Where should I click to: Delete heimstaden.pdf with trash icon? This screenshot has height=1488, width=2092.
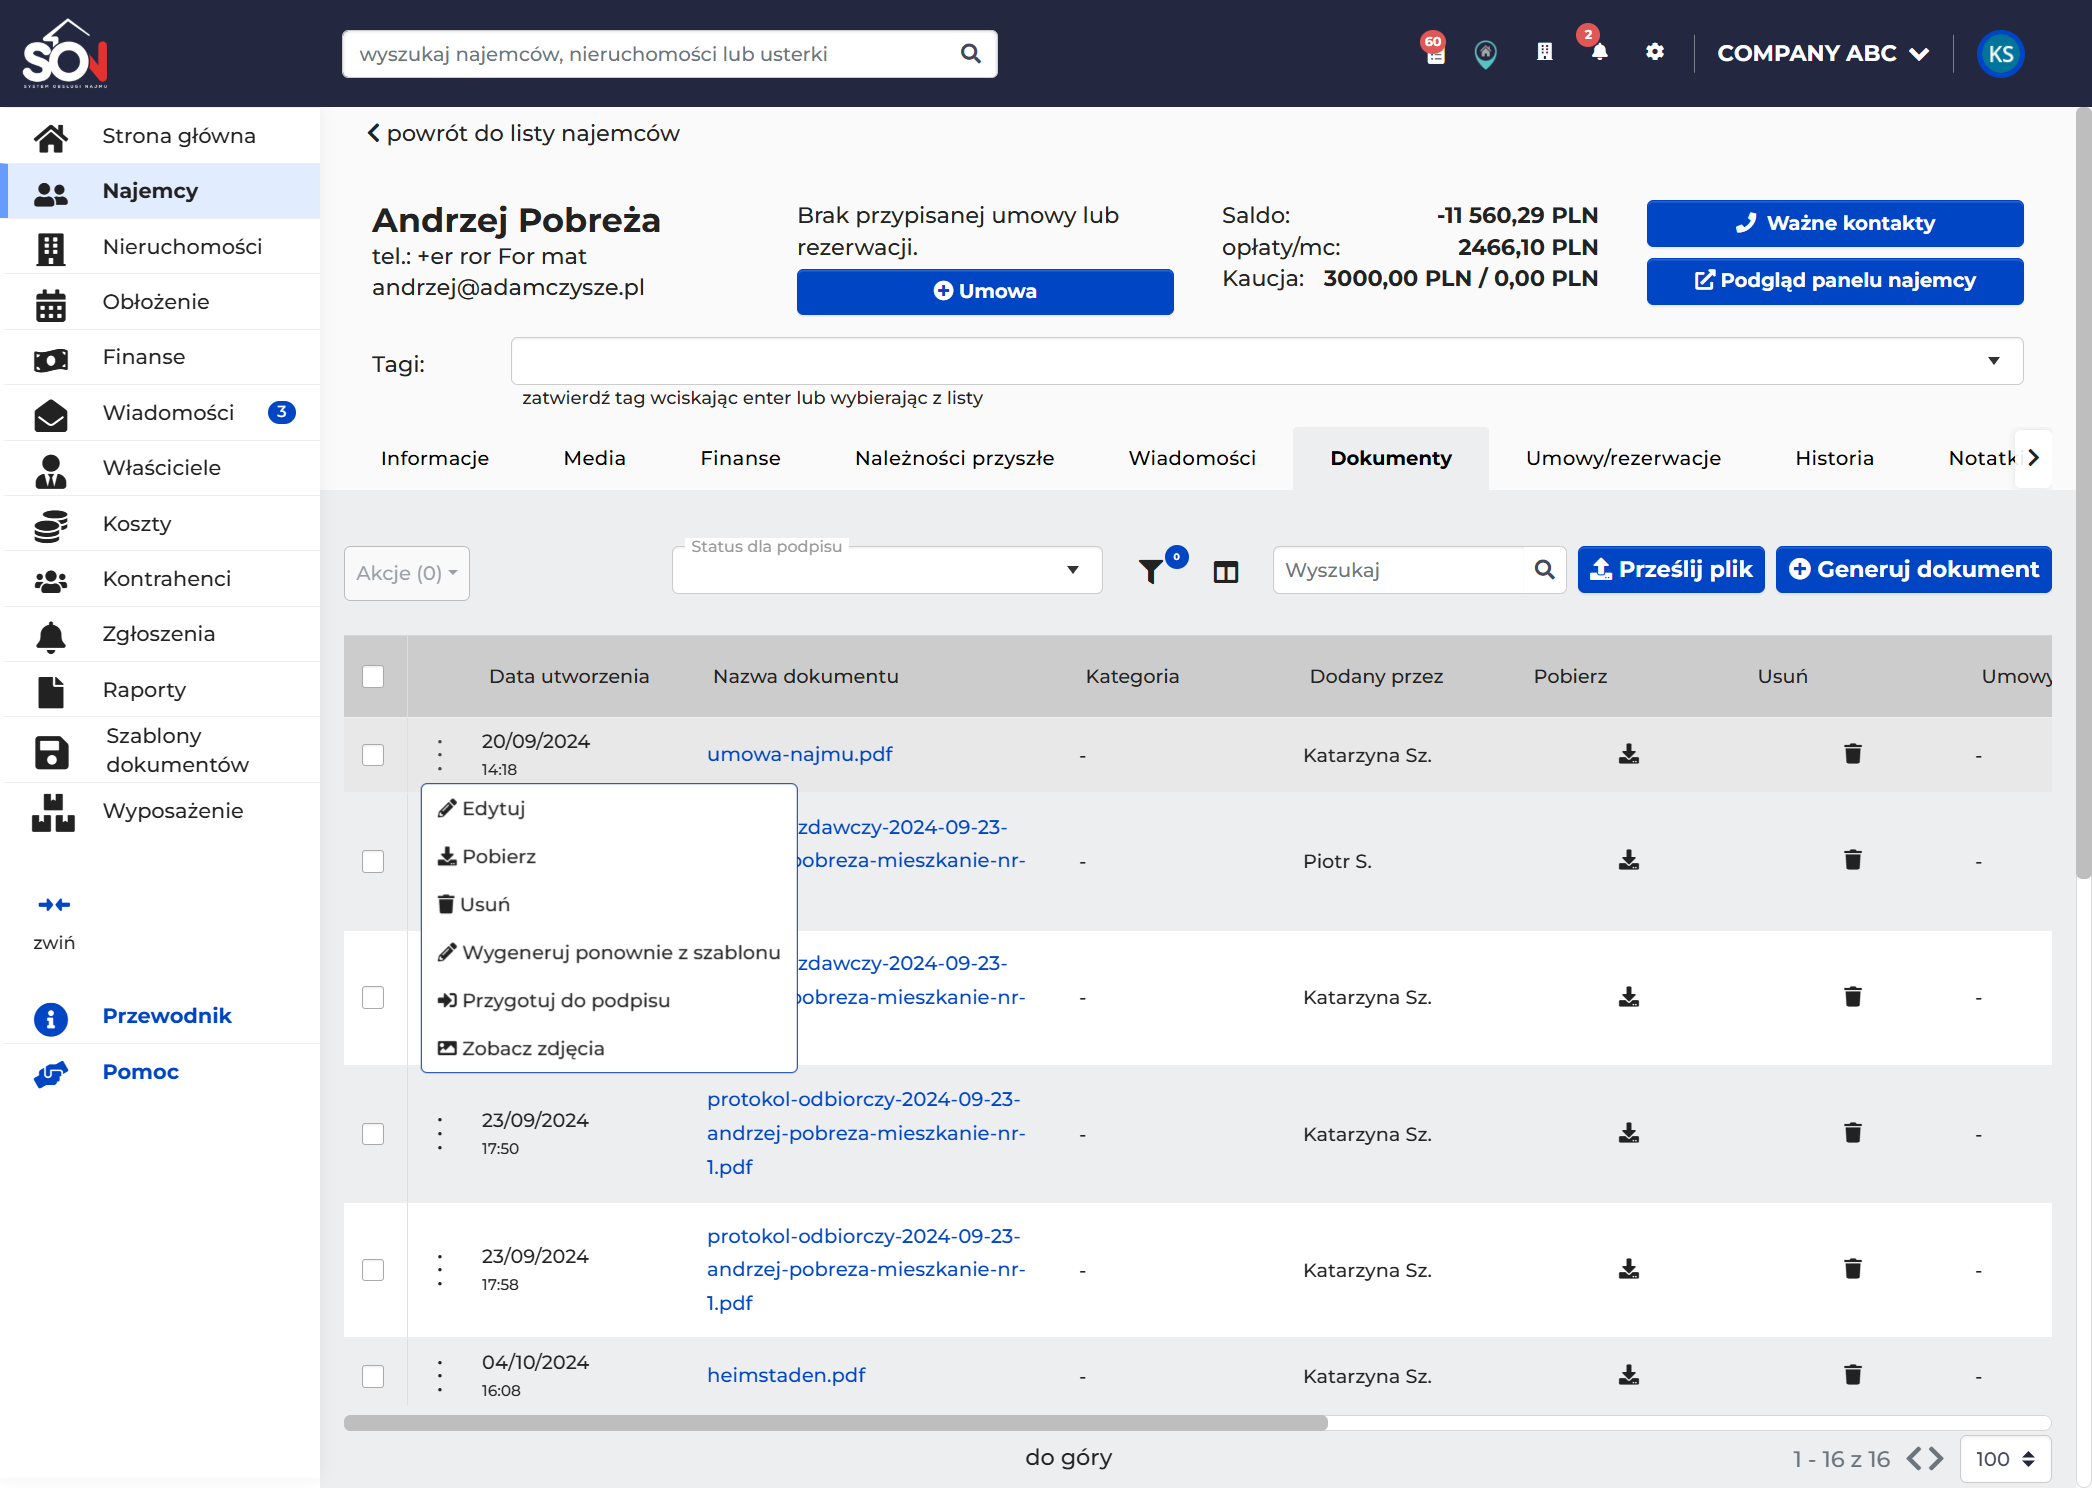1853,1375
